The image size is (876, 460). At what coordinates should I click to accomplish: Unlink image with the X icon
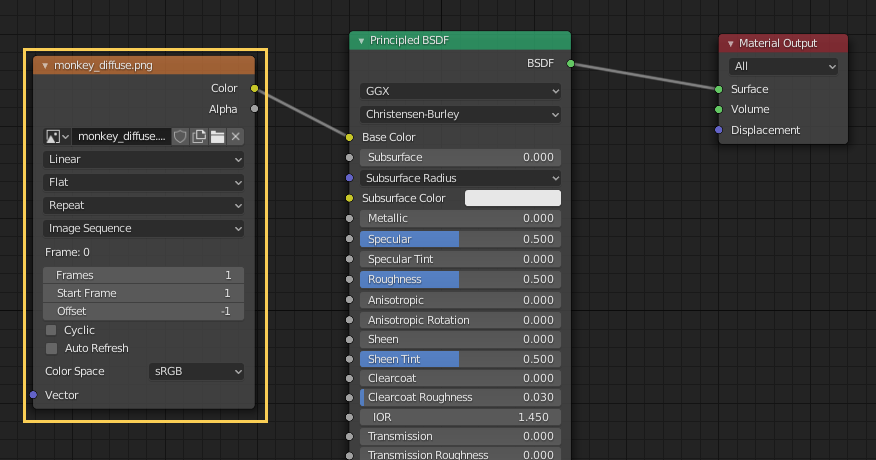[x=236, y=136]
